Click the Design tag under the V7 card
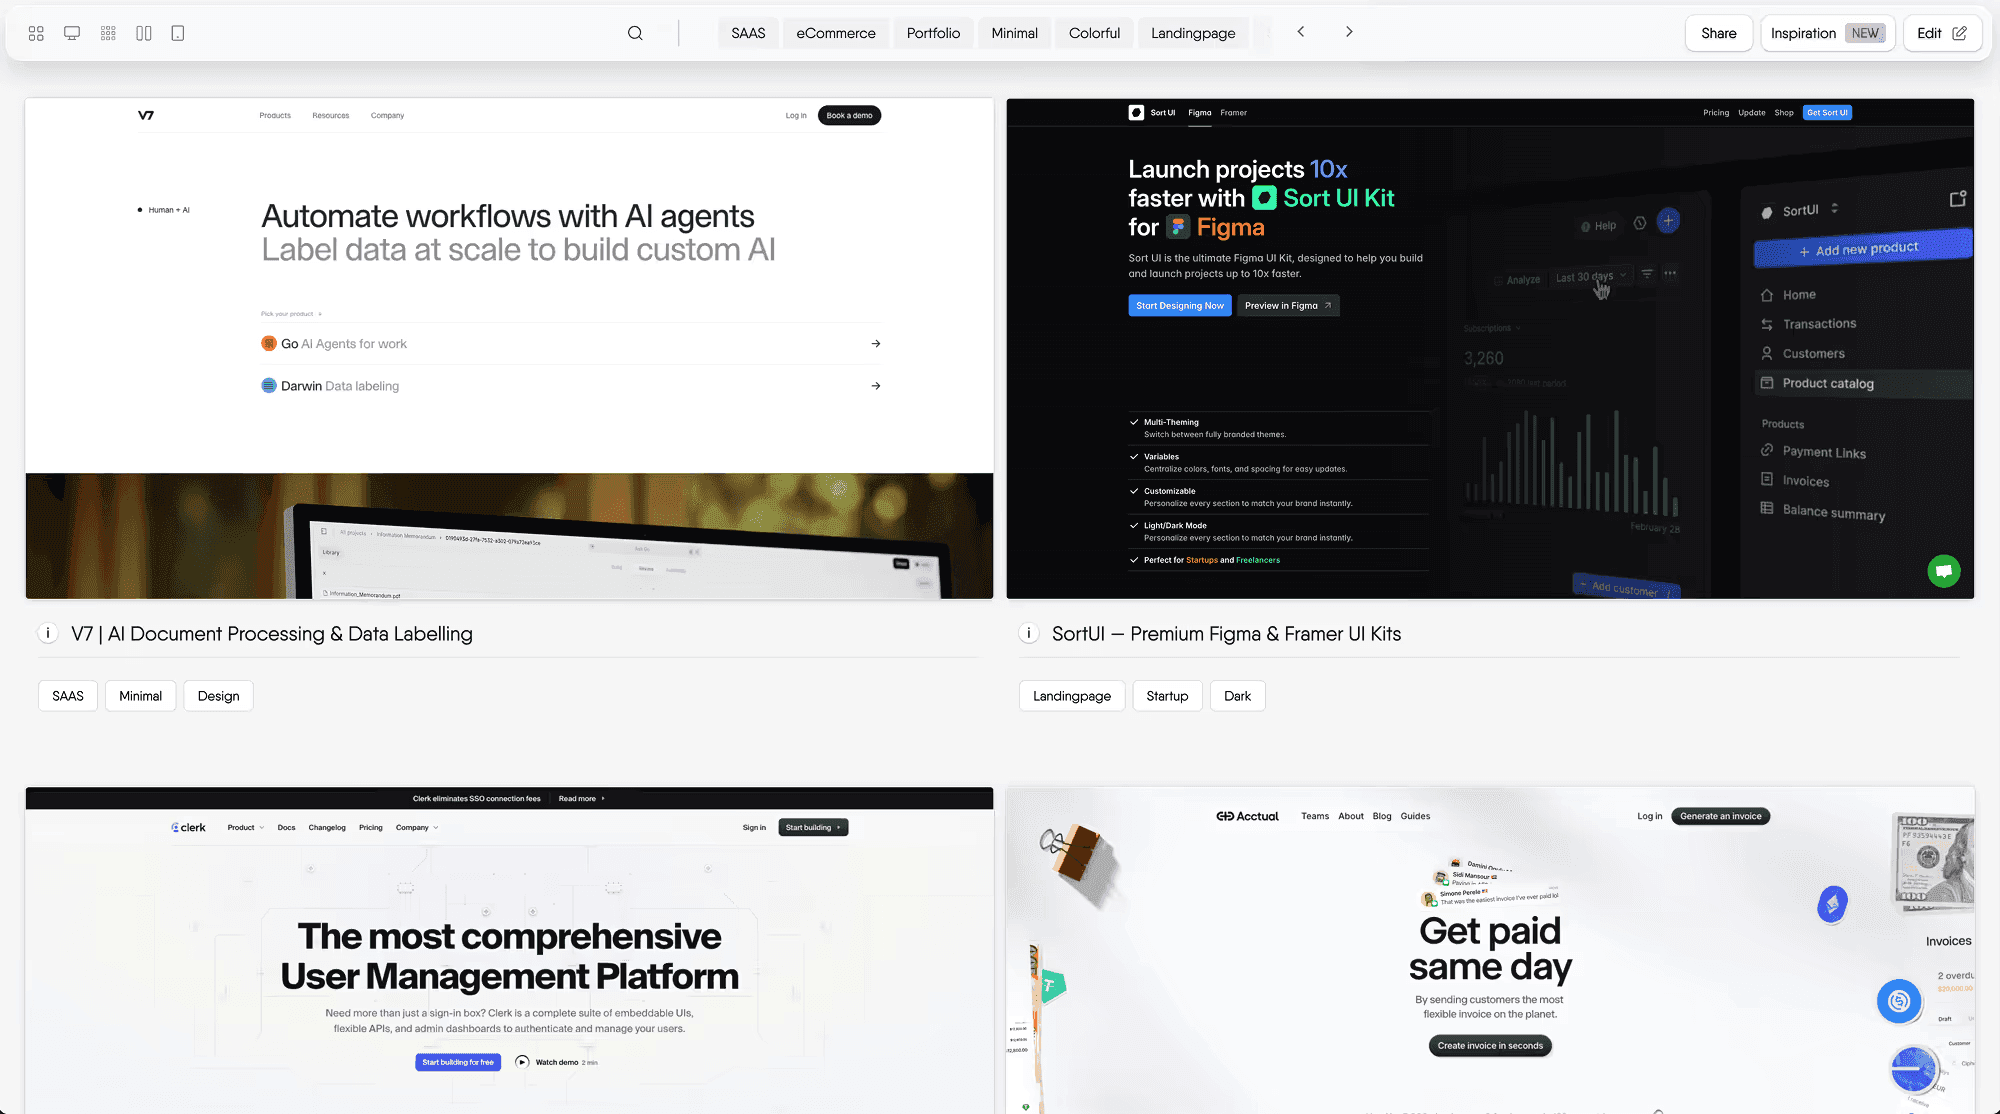The image size is (2000, 1114). (218, 696)
